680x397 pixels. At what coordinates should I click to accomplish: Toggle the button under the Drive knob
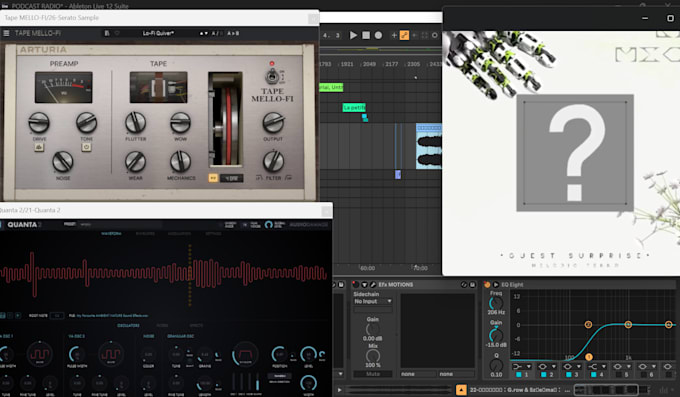pos(39,148)
